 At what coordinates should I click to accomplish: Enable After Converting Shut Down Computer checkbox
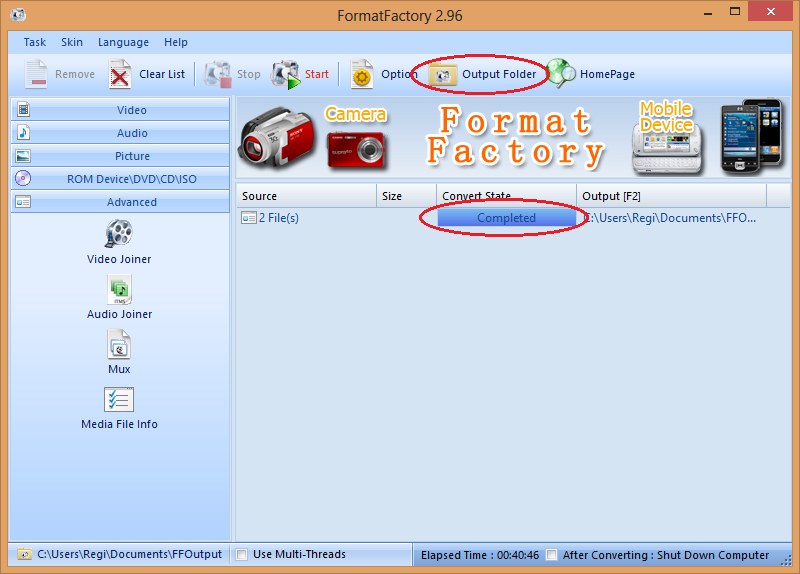tap(552, 555)
